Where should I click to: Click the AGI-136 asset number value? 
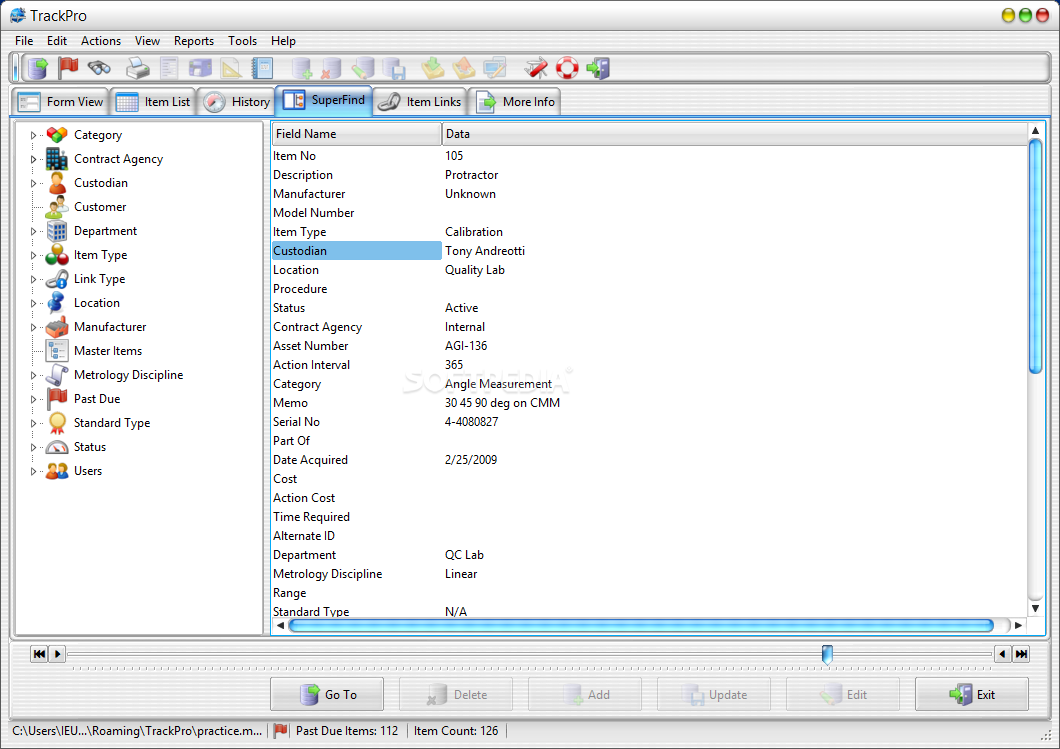466,345
